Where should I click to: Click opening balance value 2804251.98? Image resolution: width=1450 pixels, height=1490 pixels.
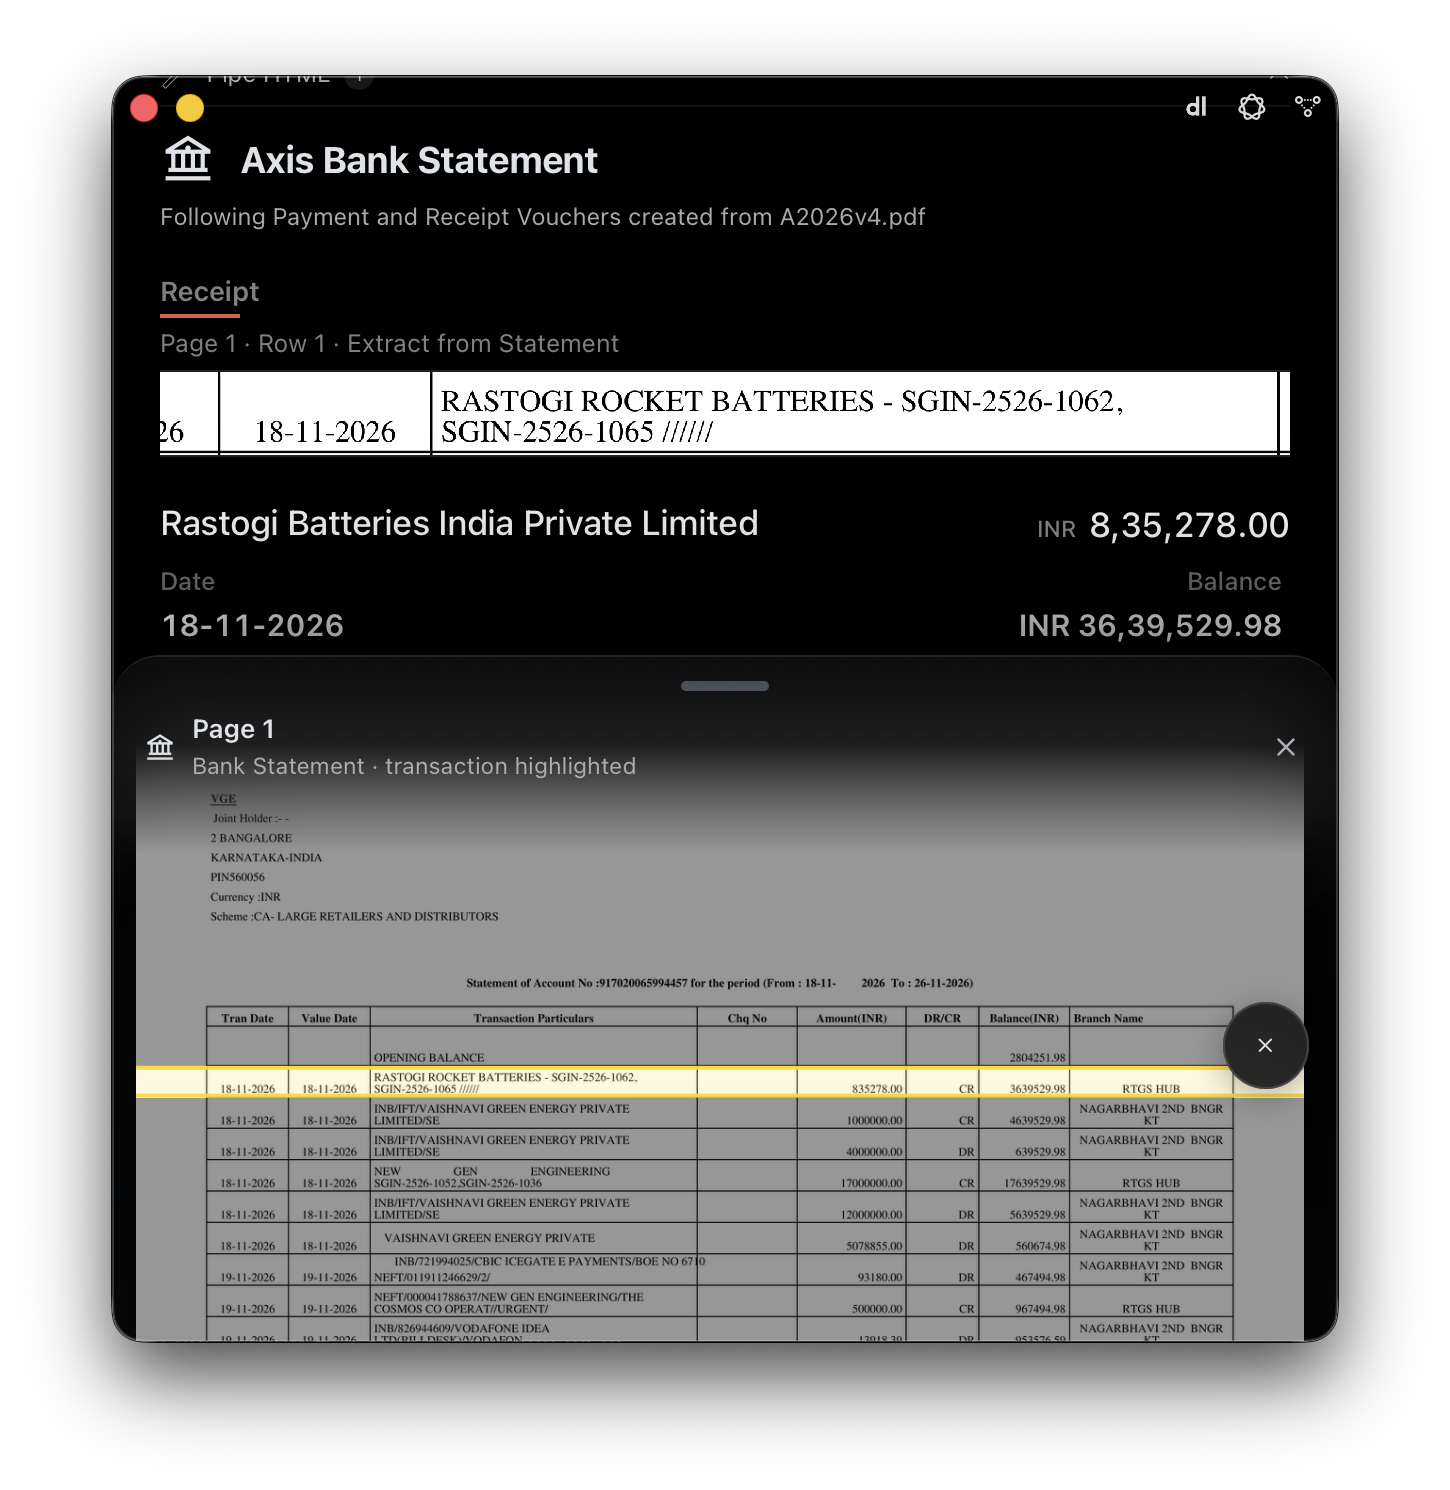pyautogui.click(x=1038, y=1057)
